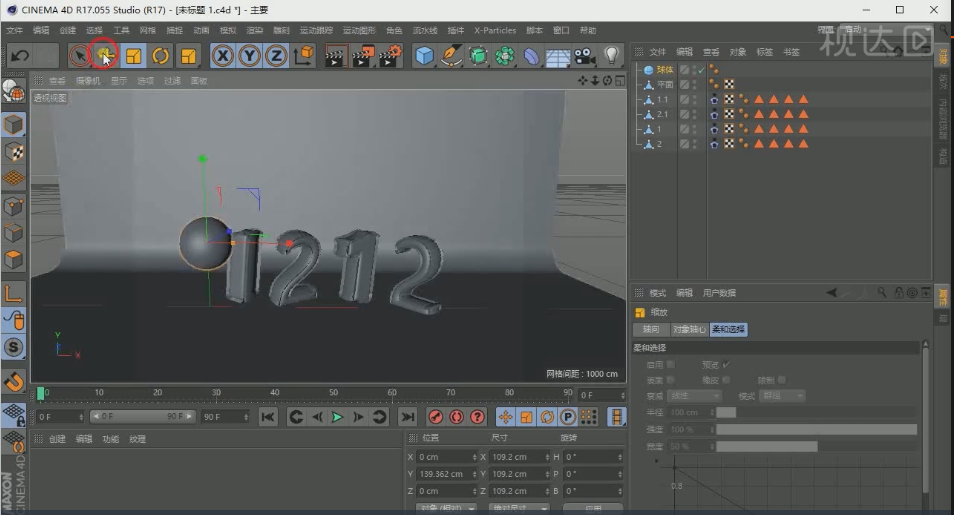The width and height of the screenshot is (954, 515).
Task: Toggle the Y axis lock
Action: pos(249,56)
